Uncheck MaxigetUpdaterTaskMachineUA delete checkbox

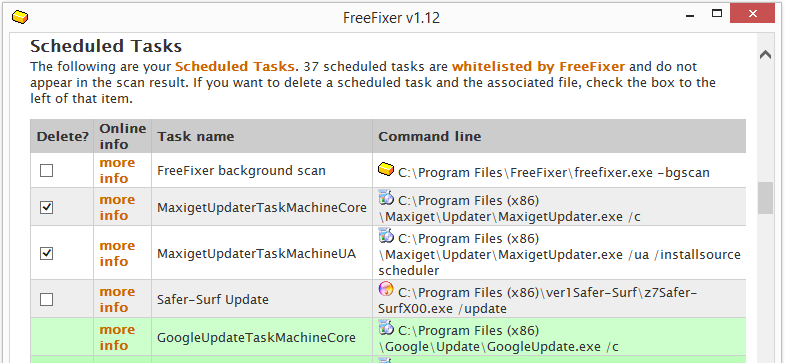[x=47, y=253]
